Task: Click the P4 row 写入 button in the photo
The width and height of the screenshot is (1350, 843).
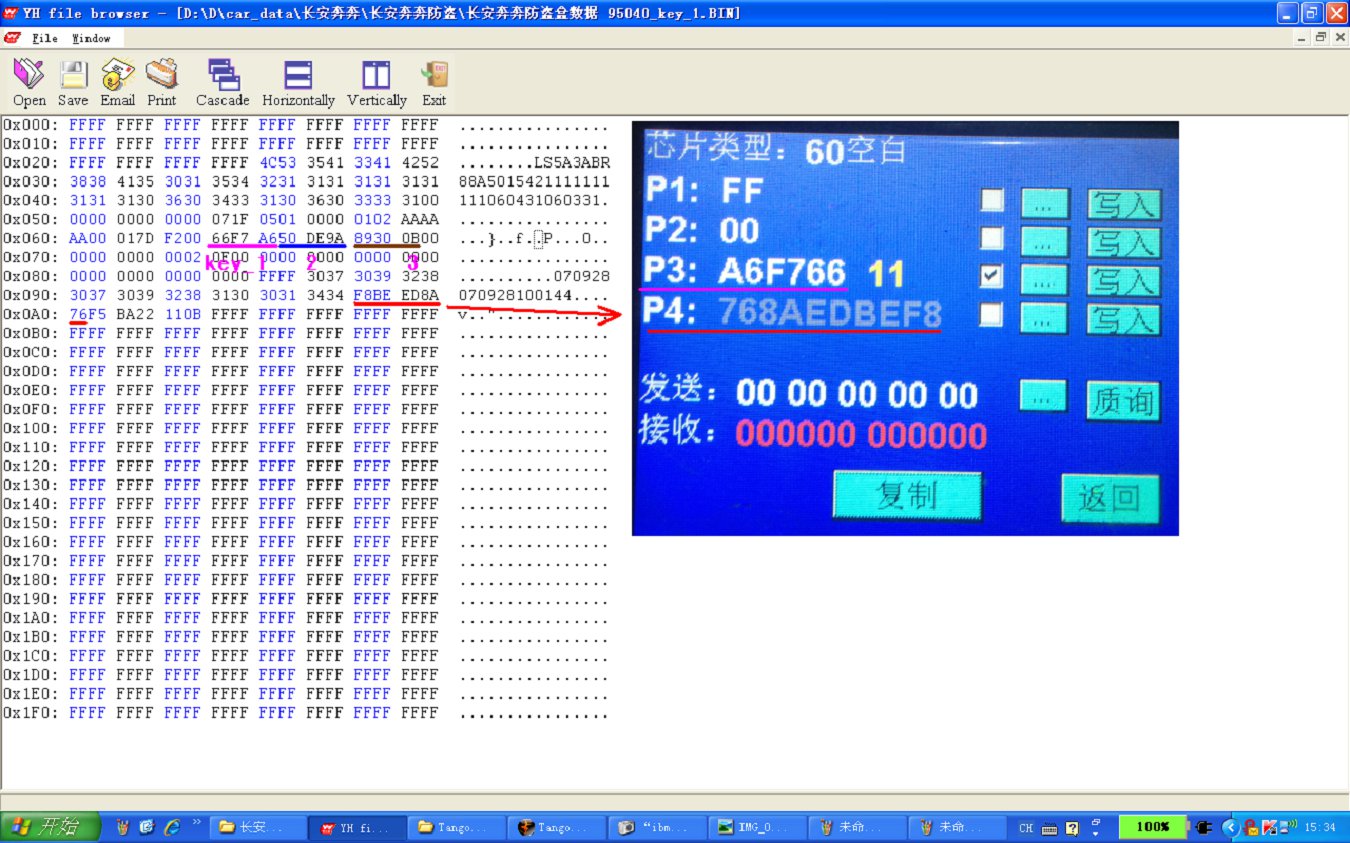Action: [1124, 320]
